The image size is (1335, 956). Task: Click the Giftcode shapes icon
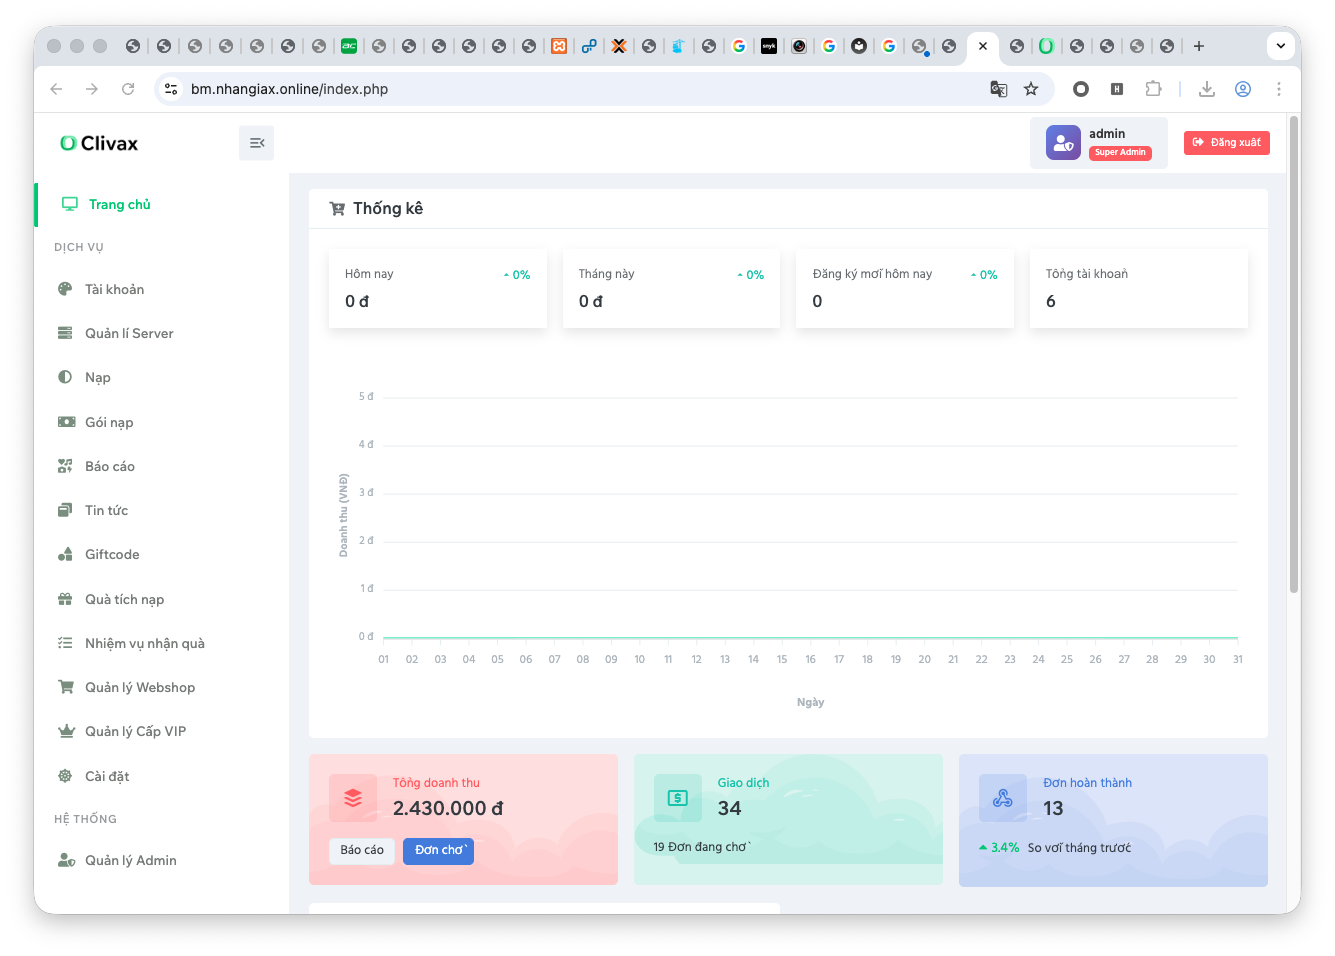[x=65, y=554]
